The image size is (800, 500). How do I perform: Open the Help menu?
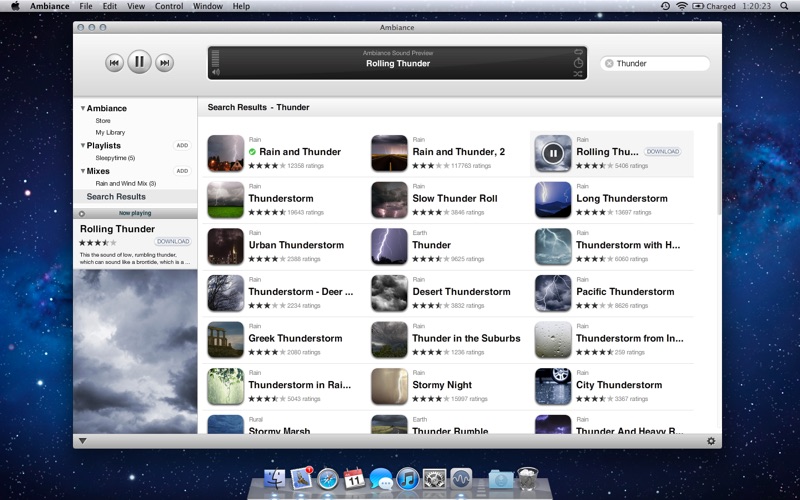click(241, 6)
